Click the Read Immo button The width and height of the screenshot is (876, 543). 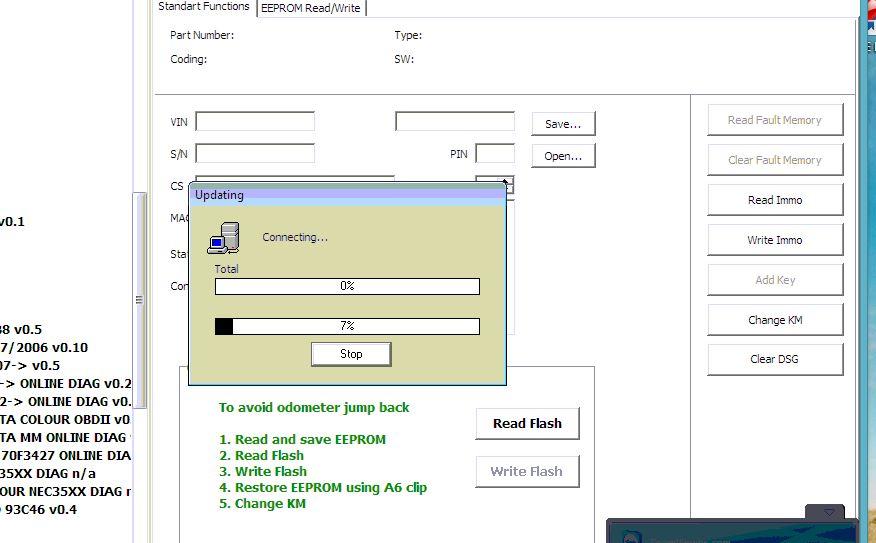pyautogui.click(x=775, y=200)
